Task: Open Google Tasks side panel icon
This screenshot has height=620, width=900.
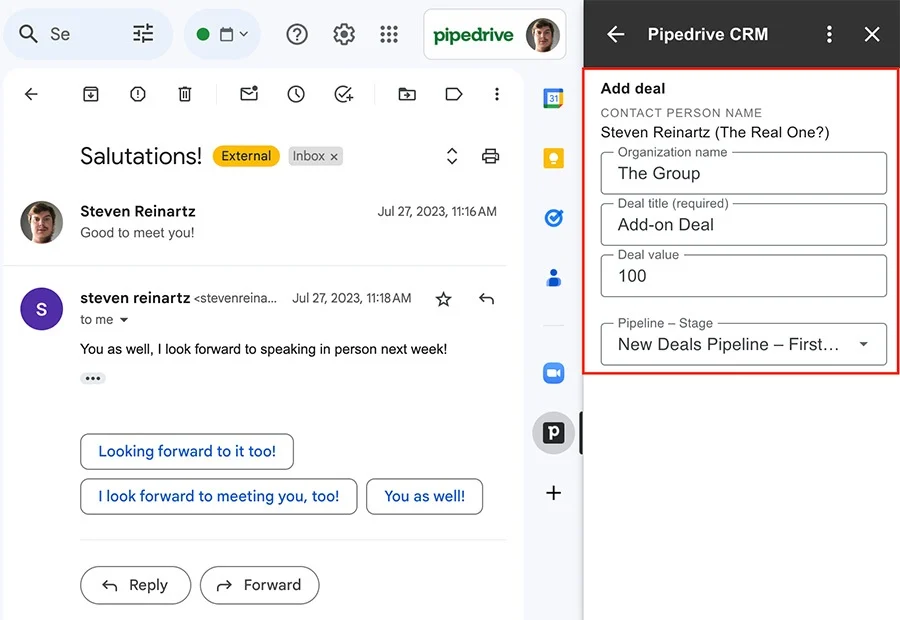Action: coord(553,218)
